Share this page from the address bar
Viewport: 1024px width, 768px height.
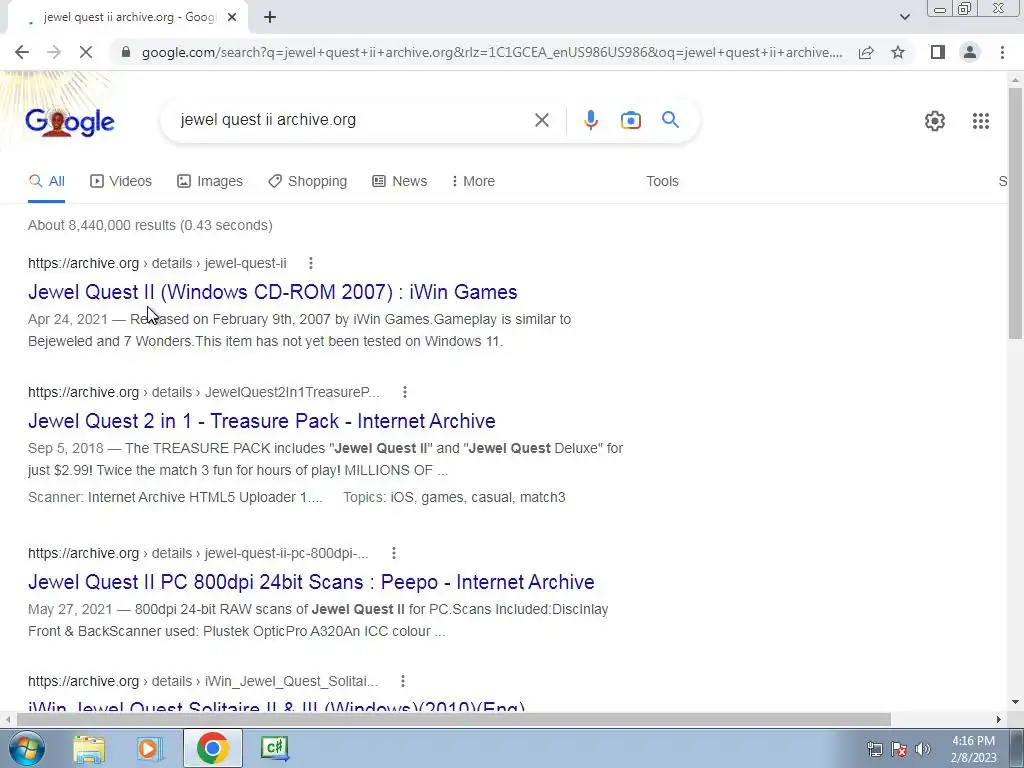point(866,52)
